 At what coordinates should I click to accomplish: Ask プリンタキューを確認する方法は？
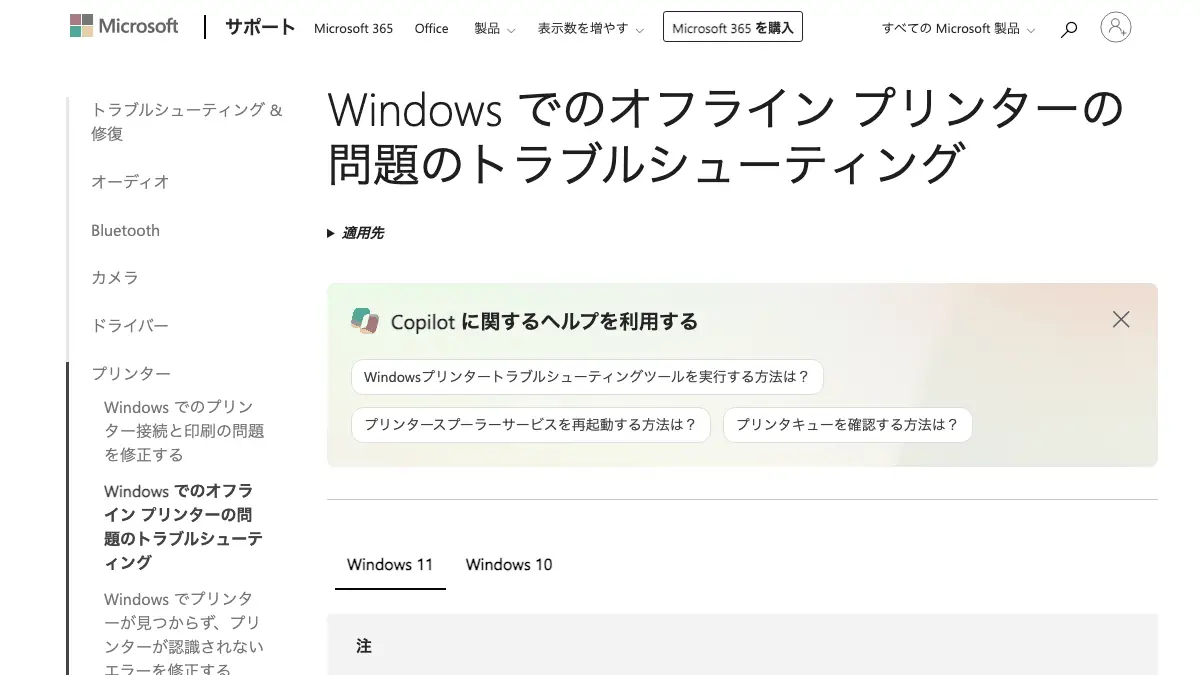click(847, 424)
